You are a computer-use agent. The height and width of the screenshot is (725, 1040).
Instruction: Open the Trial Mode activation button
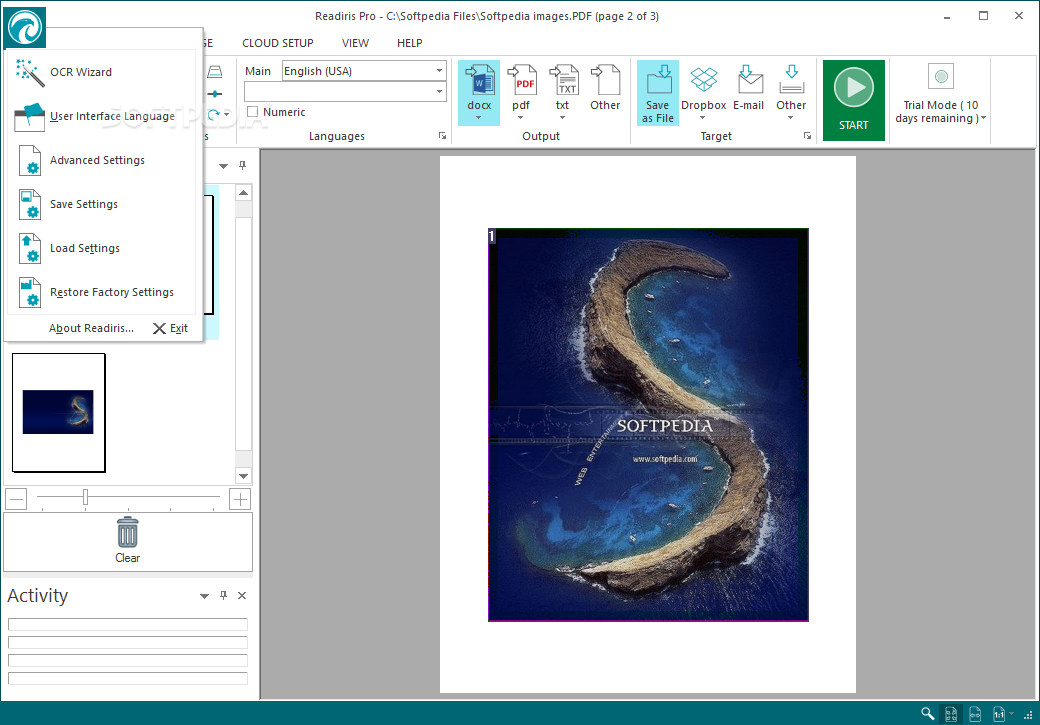[x=941, y=94]
